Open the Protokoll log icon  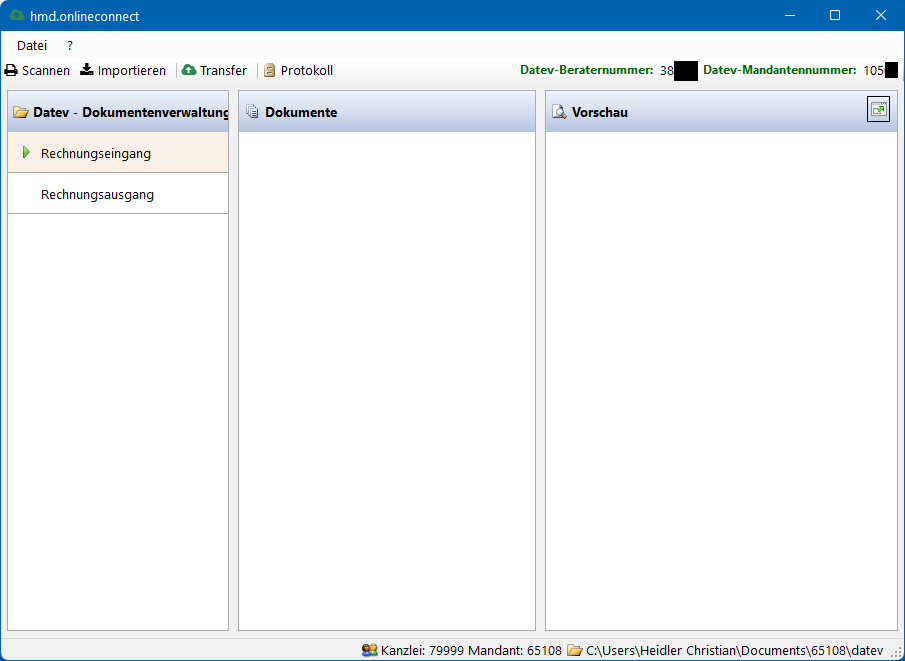[x=268, y=70]
